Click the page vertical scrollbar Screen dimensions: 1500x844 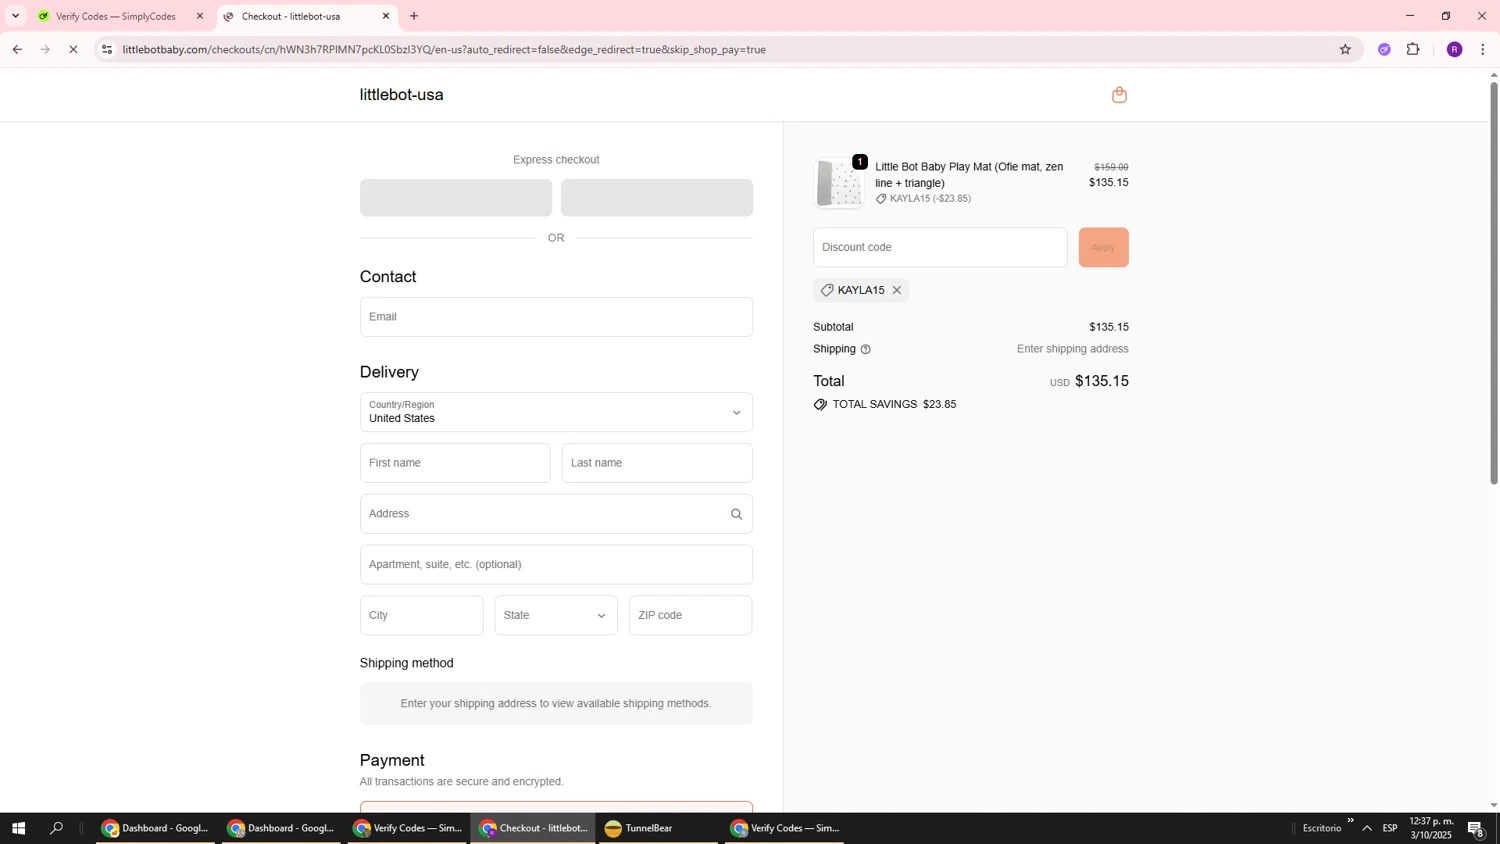pyautogui.click(x=1494, y=283)
